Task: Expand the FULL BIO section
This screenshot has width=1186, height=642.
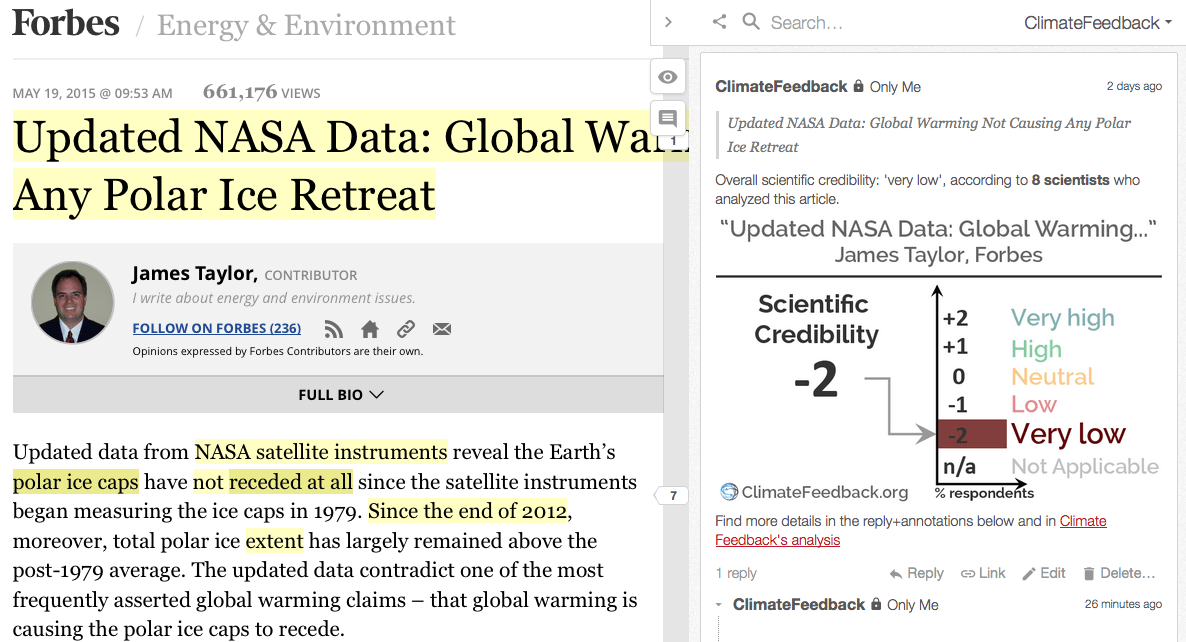Action: click(x=341, y=395)
